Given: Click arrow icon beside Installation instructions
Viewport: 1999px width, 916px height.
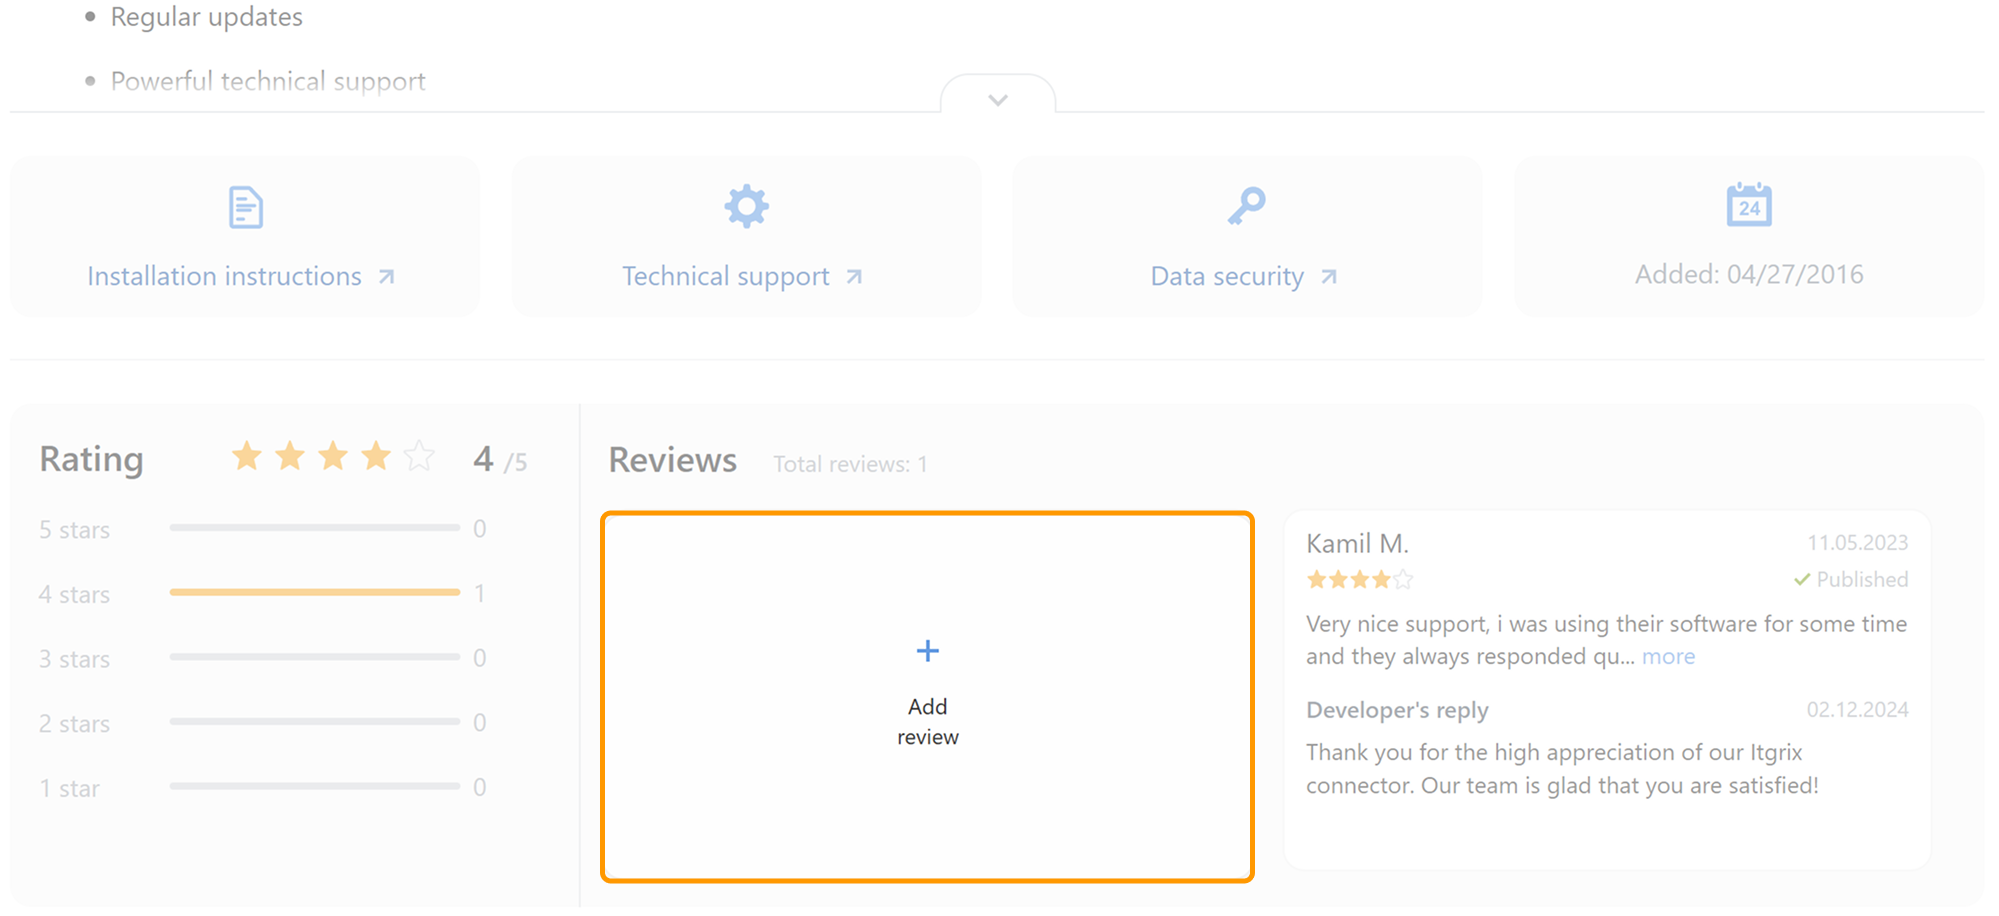Looking at the screenshot, I should [x=387, y=277].
